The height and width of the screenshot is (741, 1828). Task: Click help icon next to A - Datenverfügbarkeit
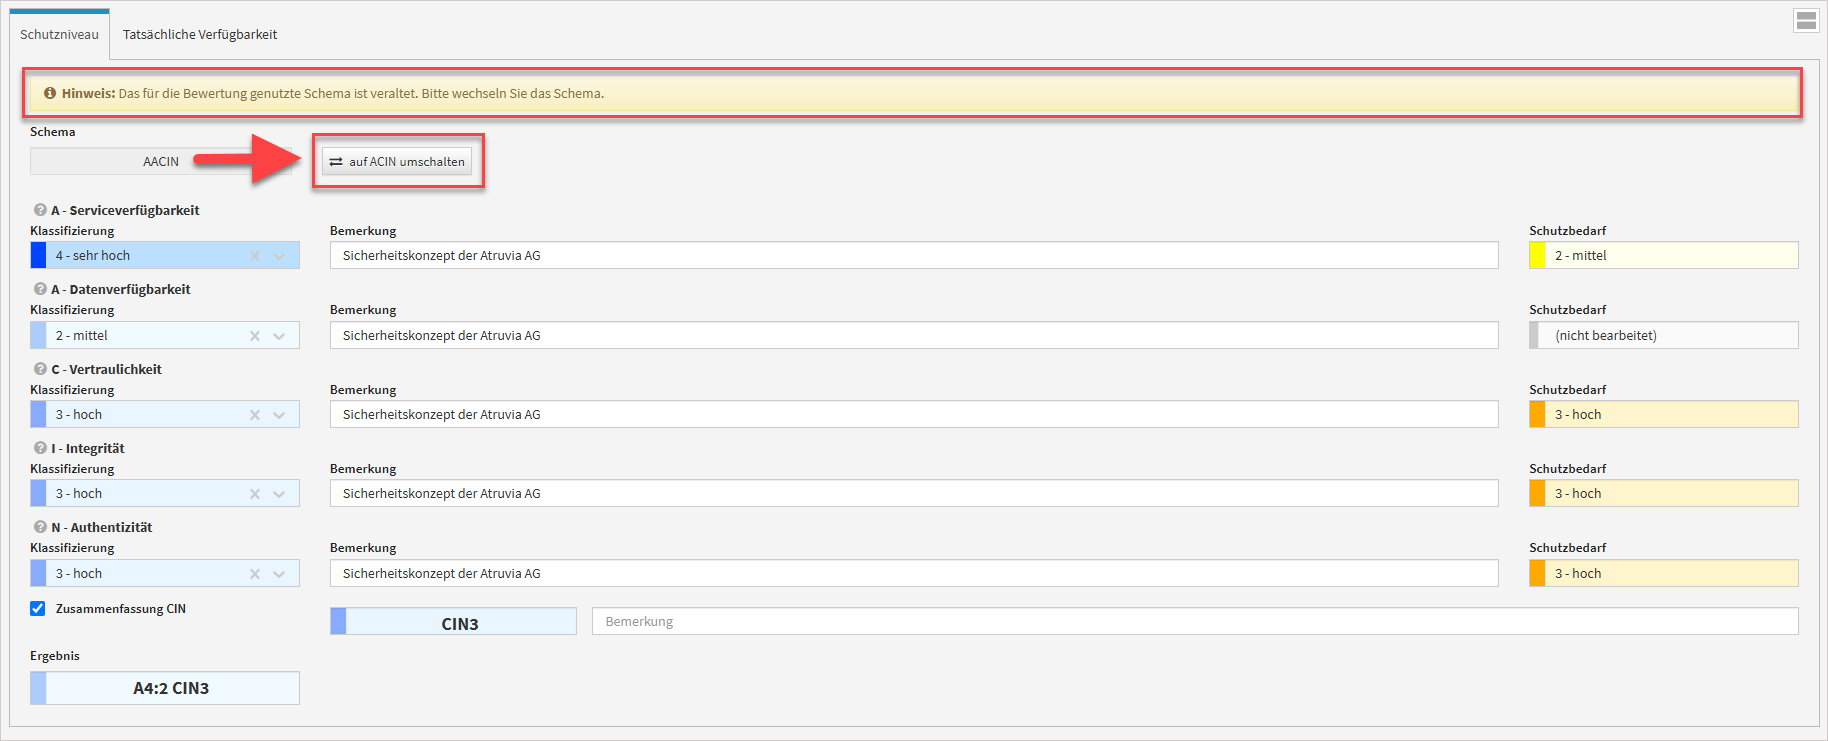coord(40,289)
